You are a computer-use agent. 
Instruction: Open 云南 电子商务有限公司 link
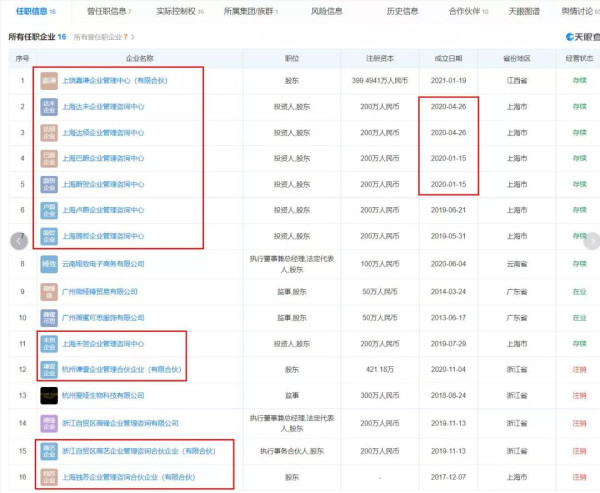pos(103,264)
